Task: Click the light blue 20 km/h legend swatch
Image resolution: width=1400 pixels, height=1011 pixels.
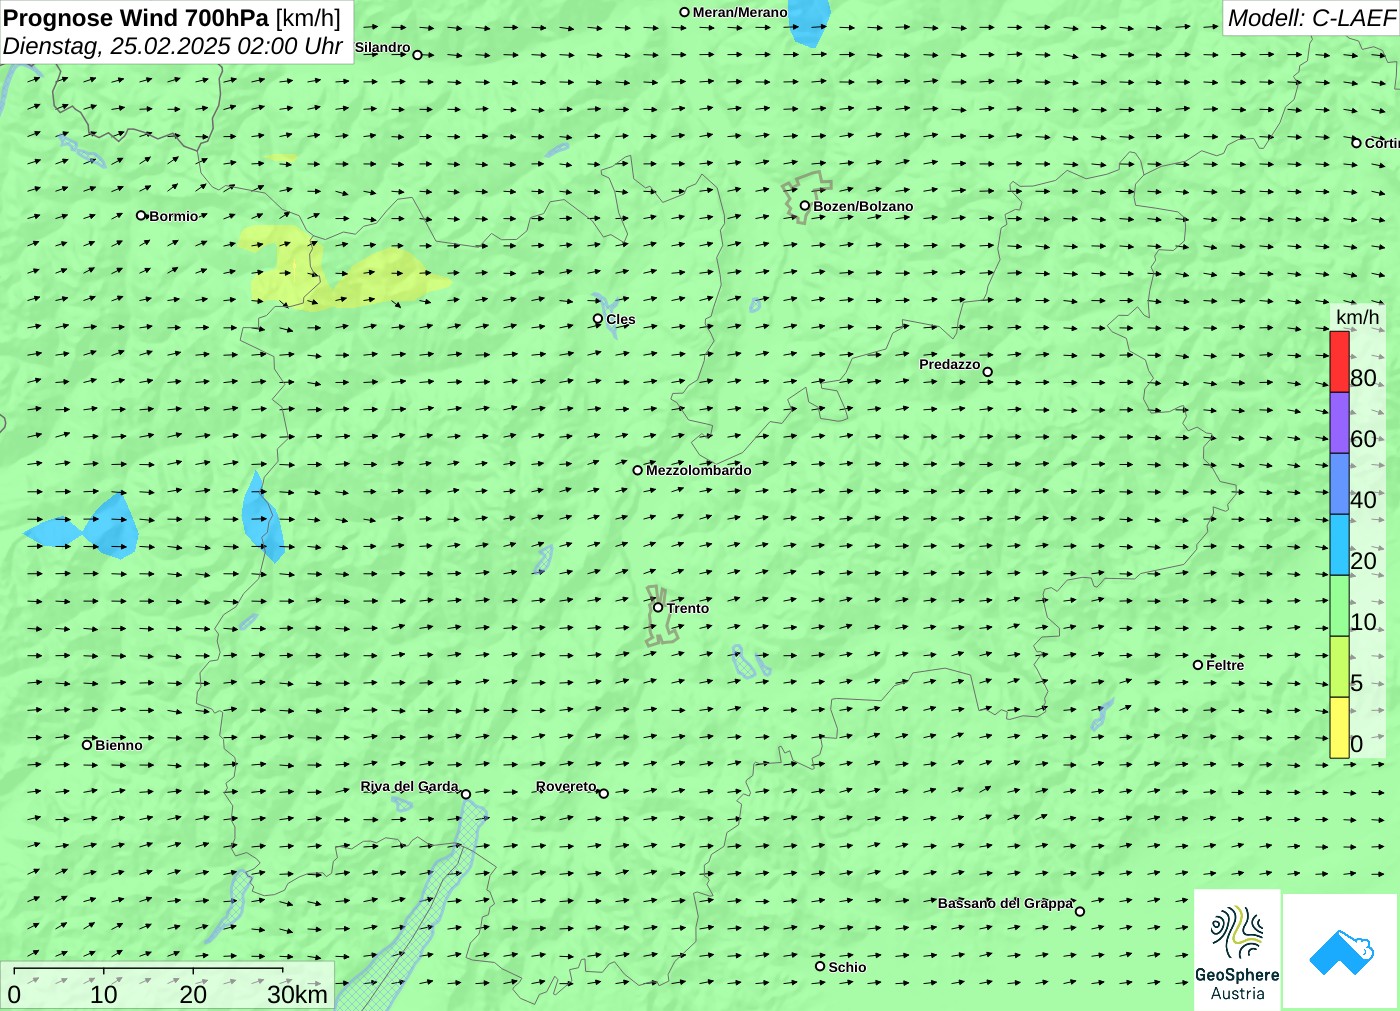Action: pos(1339,545)
